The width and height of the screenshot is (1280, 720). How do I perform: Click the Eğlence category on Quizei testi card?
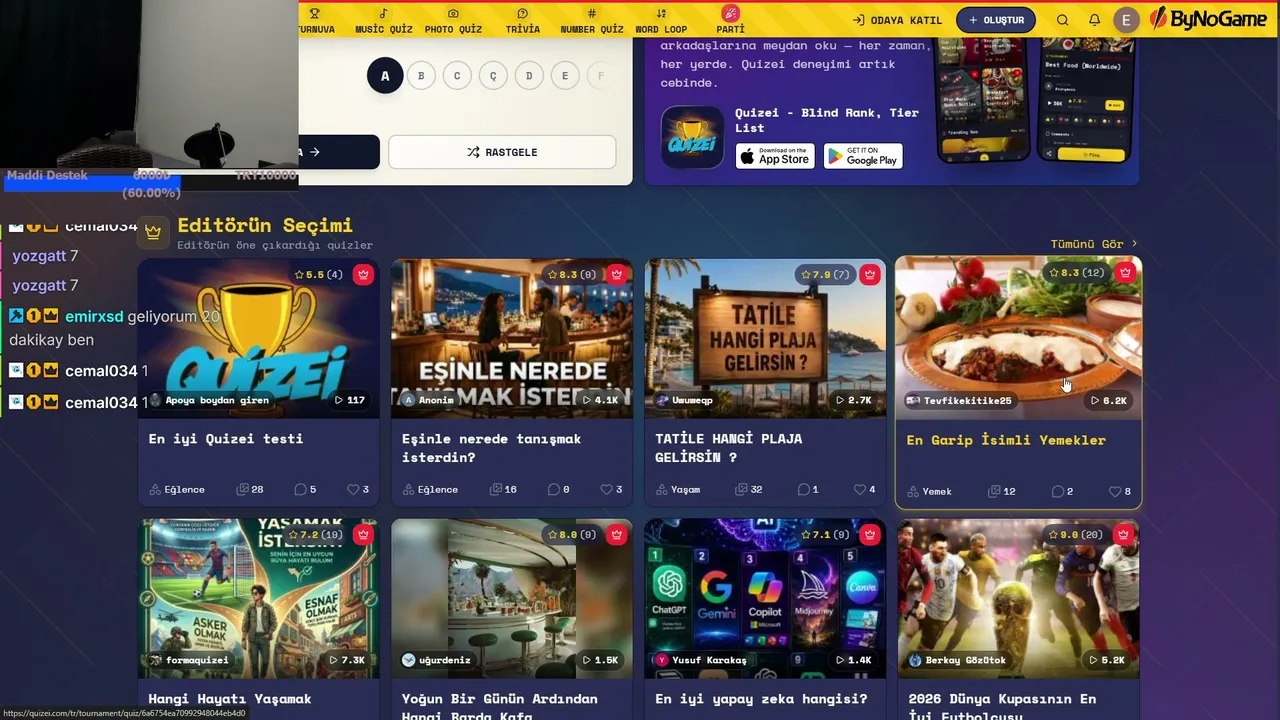(177, 489)
